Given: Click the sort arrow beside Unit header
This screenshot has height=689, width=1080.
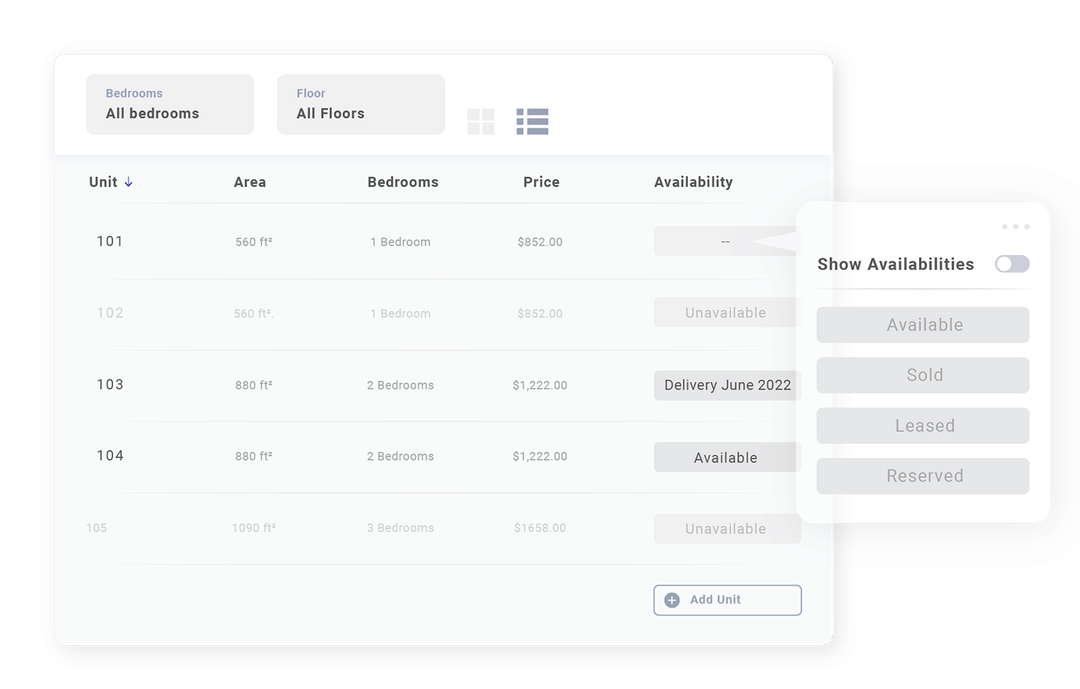Looking at the screenshot, I should 130,182.
